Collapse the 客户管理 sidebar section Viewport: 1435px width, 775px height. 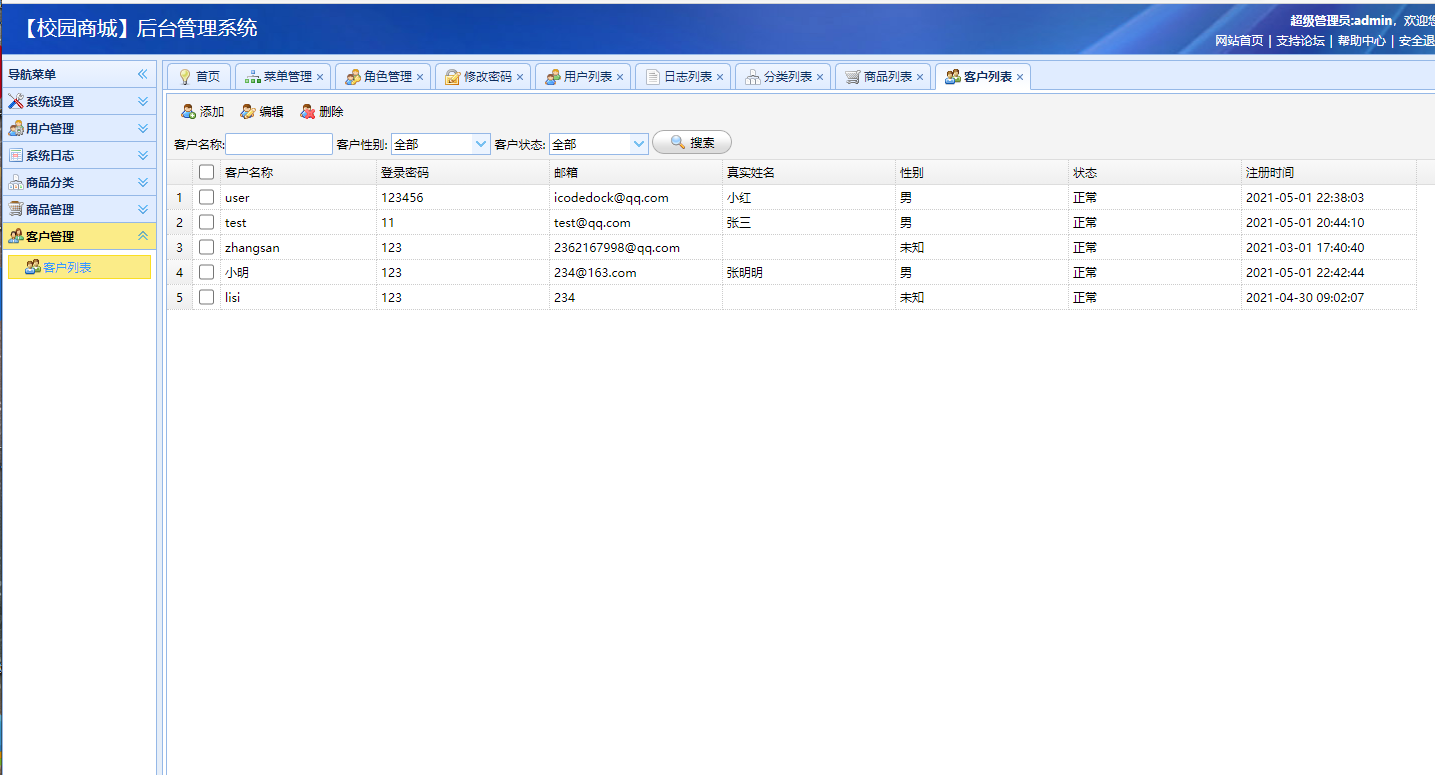tap(142, 236)
